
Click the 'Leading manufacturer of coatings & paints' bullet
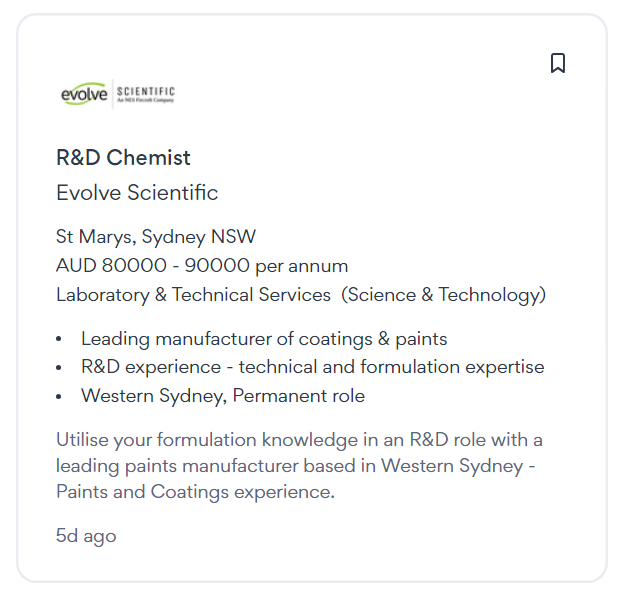[x=264, y=339]
